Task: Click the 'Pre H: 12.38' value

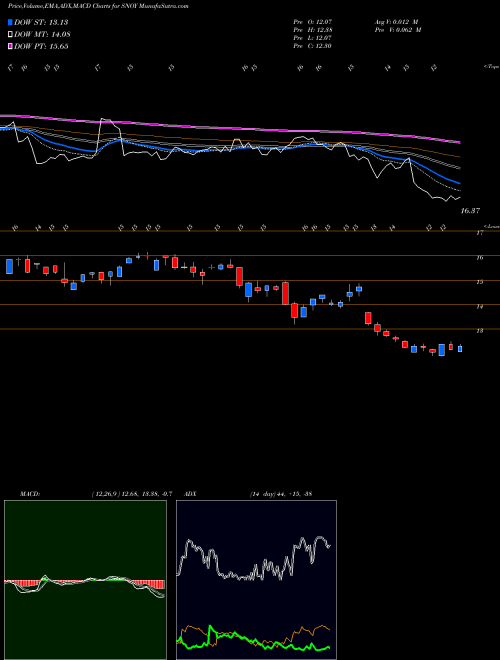Action: [x=313, y=30]
